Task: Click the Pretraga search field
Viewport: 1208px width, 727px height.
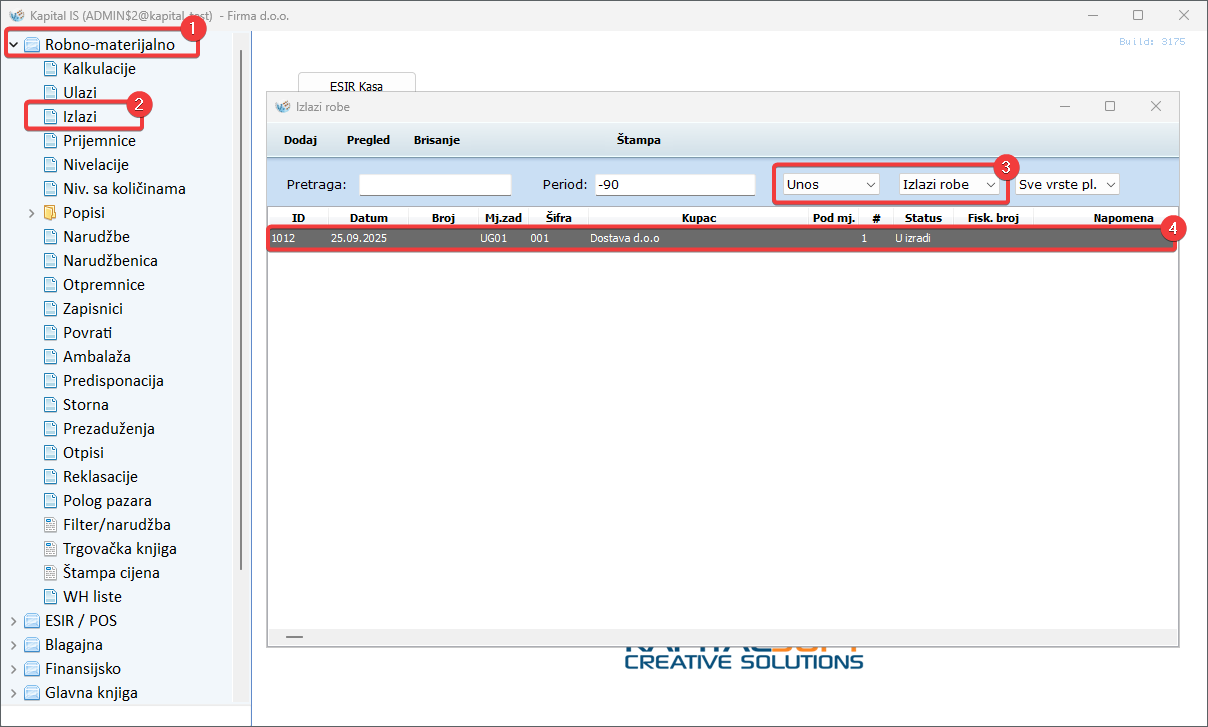Action: 435,184
